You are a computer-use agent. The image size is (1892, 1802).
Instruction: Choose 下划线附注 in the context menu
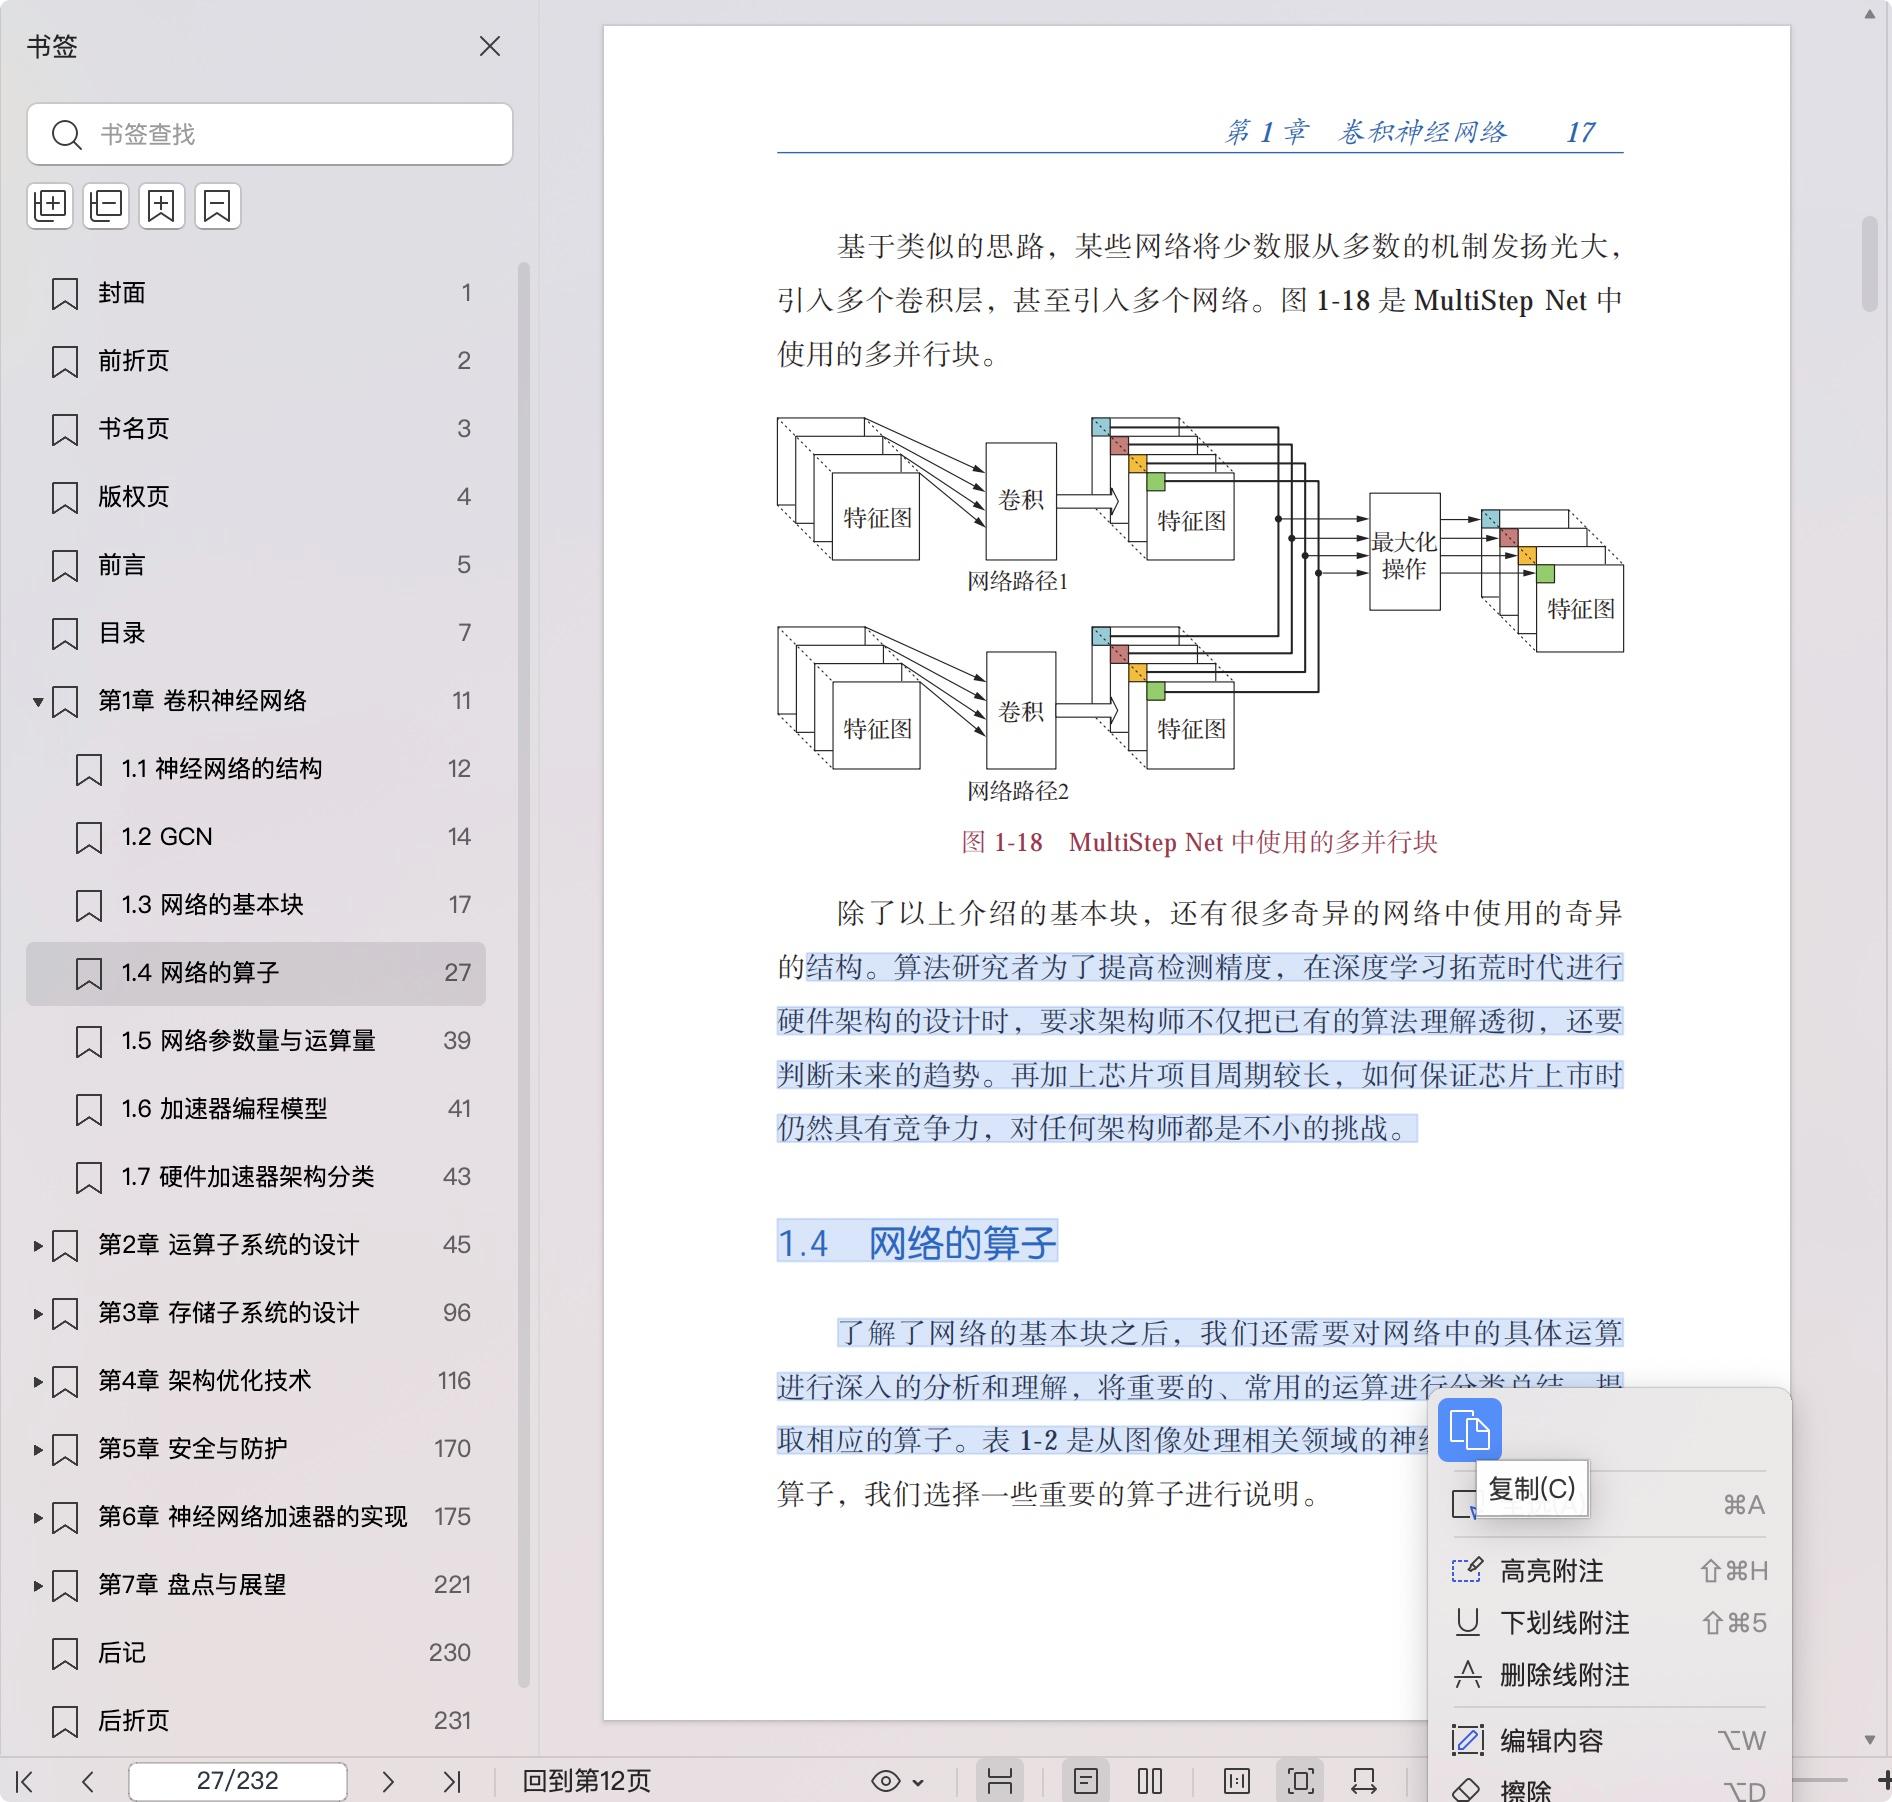pyautogui.click(x=1564, y=1623)
